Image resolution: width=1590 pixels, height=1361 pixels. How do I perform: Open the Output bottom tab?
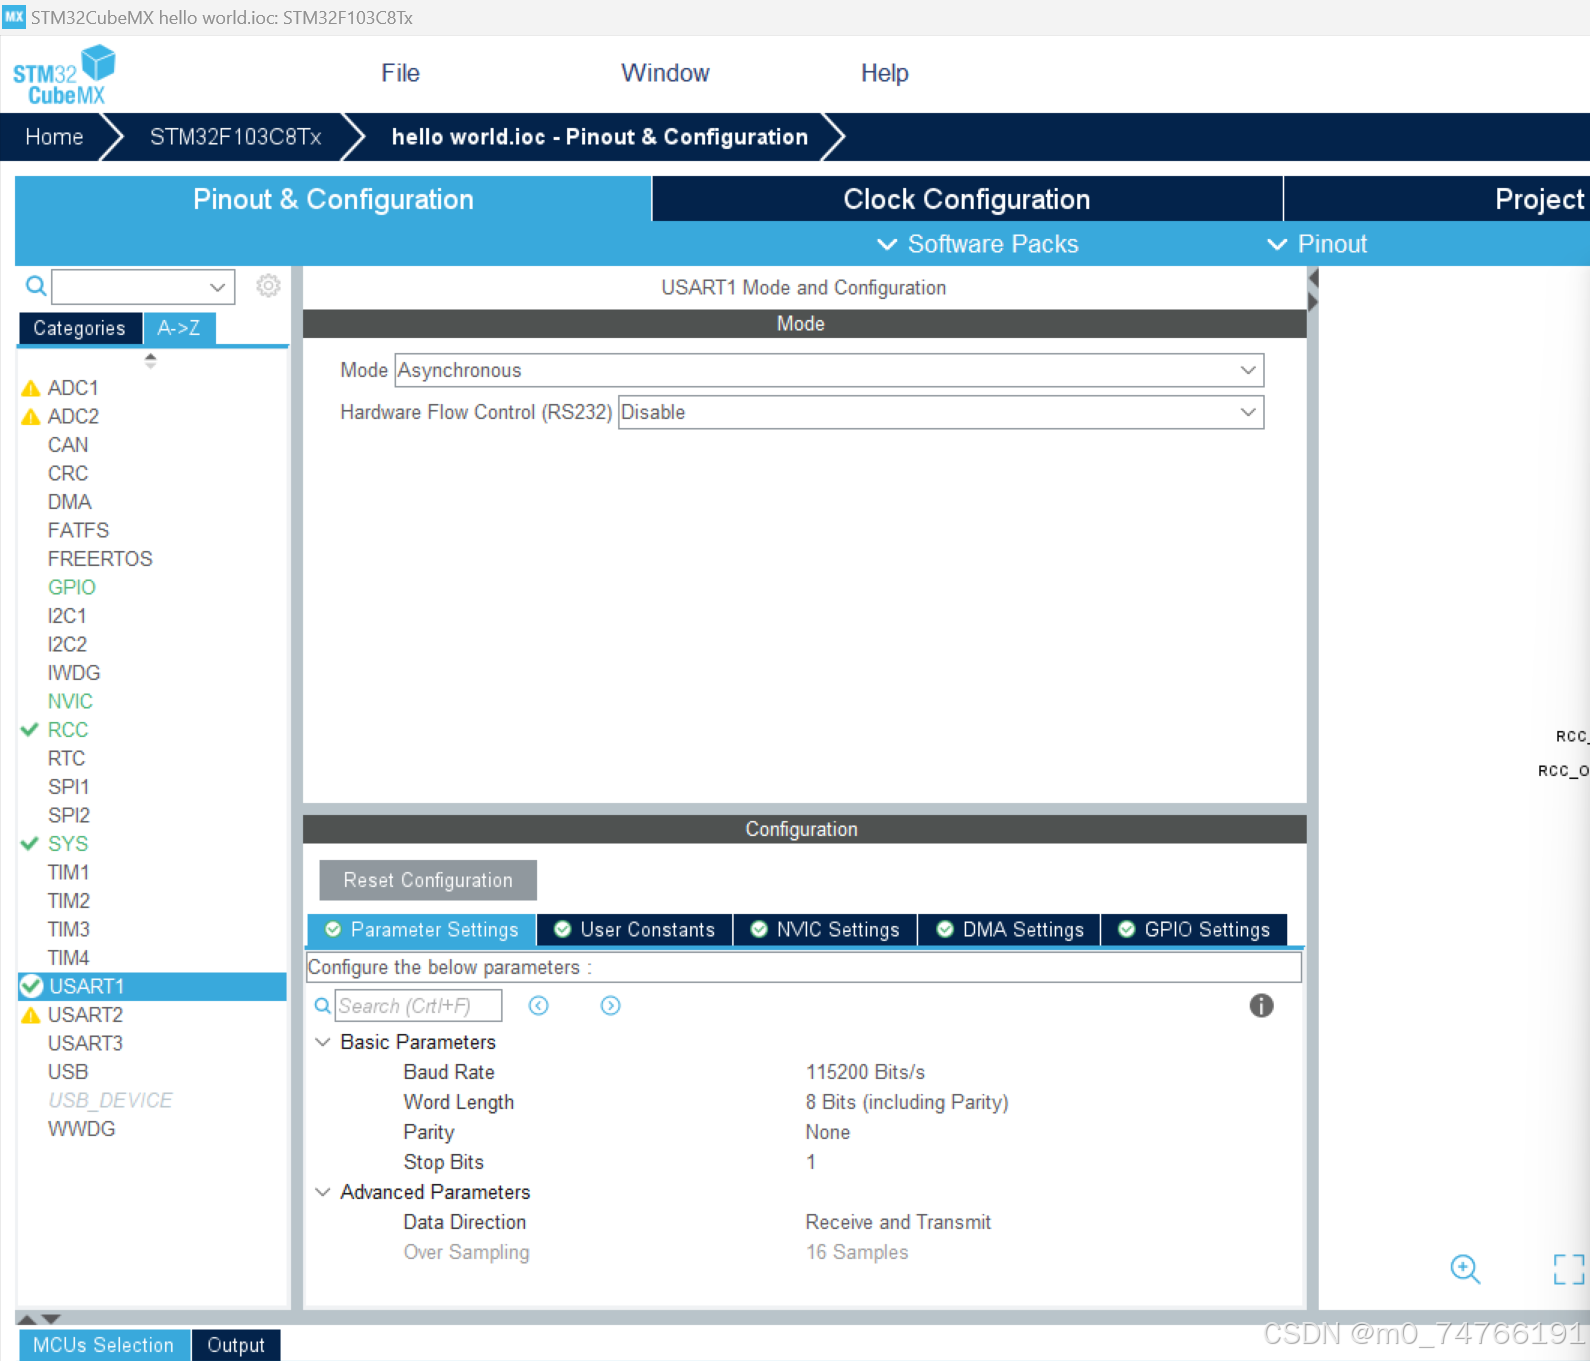coord(236,1345)
